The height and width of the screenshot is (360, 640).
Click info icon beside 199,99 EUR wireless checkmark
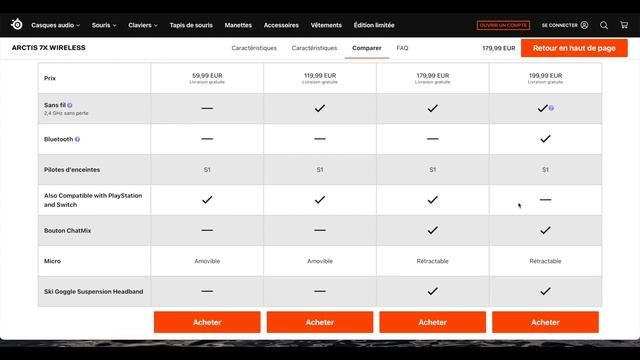click(x=551, y=108)
